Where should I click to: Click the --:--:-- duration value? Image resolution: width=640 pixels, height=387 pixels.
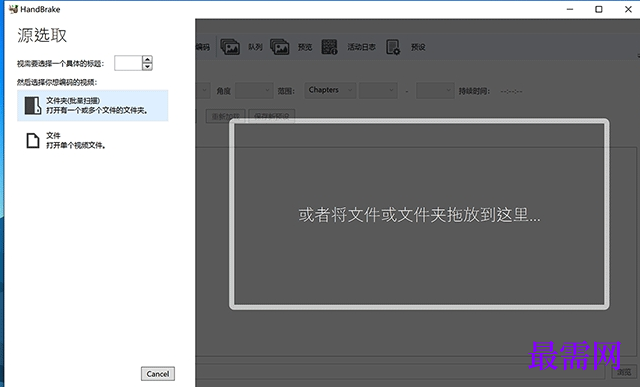pyautogui.click(x=511, y=91)
